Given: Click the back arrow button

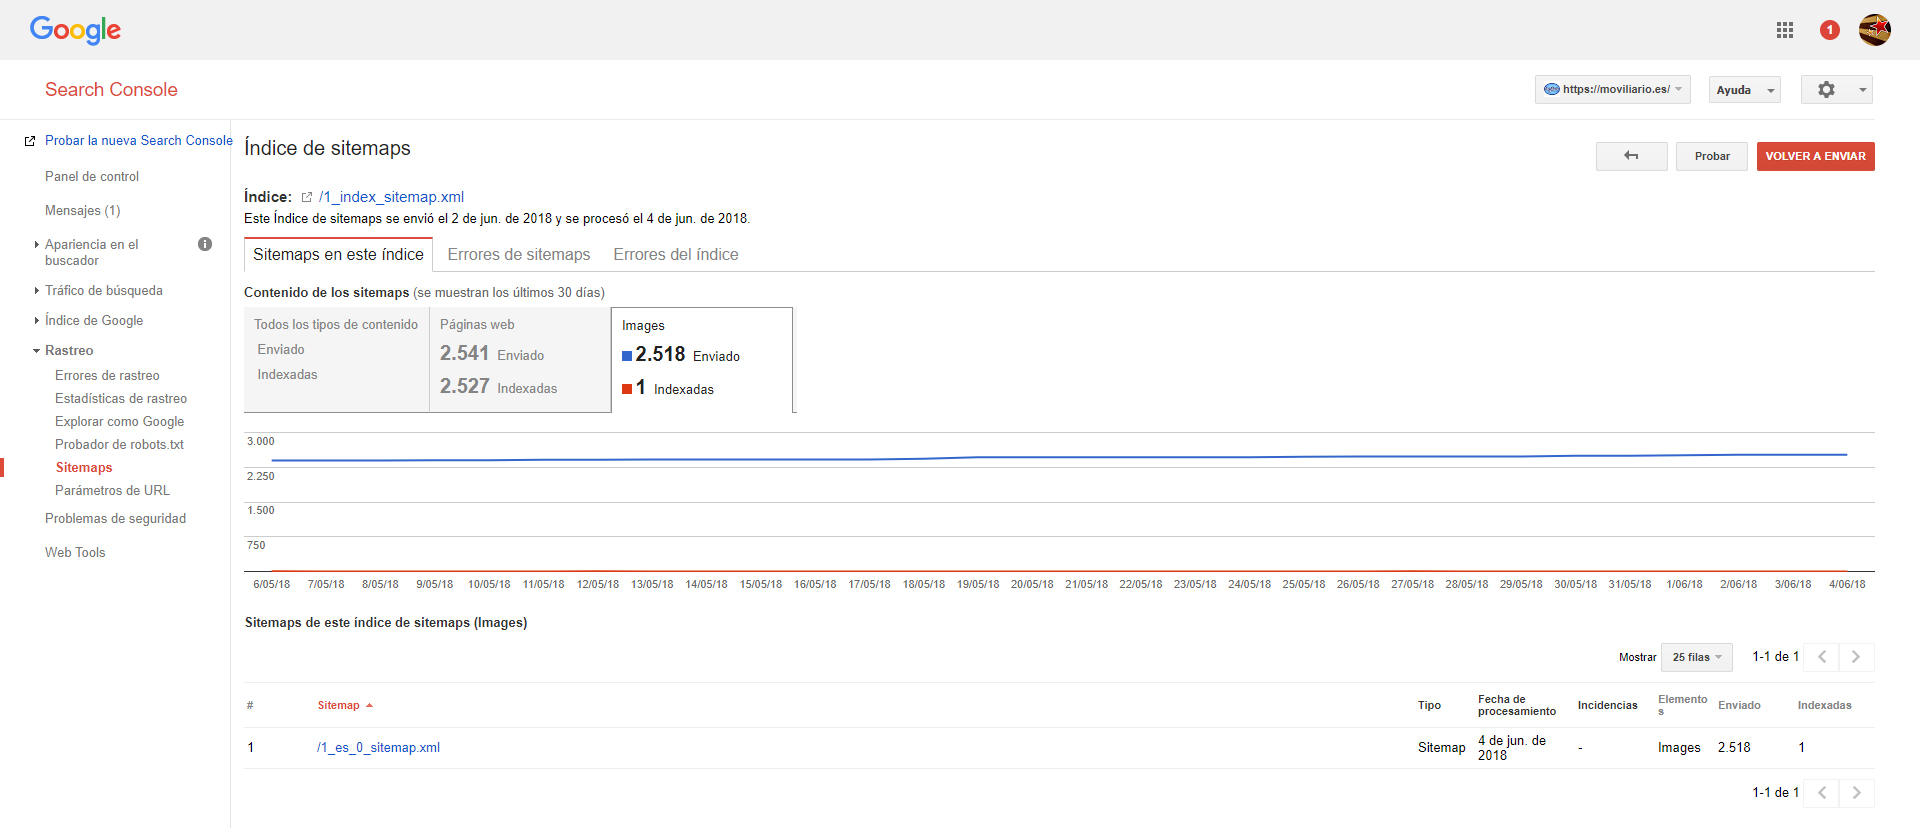Looking at the screenshot, I should 1631,156.
